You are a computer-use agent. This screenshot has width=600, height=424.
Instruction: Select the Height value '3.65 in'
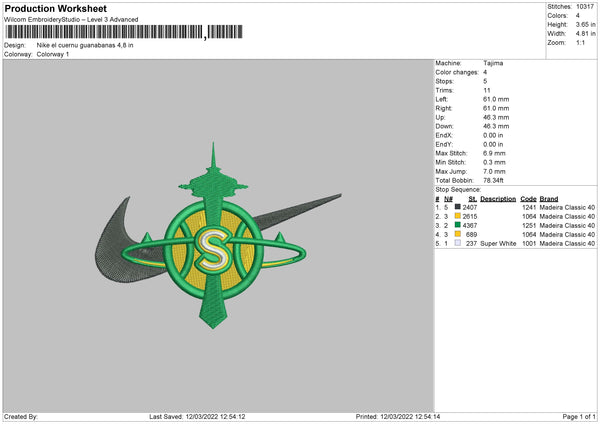[585, 24]
